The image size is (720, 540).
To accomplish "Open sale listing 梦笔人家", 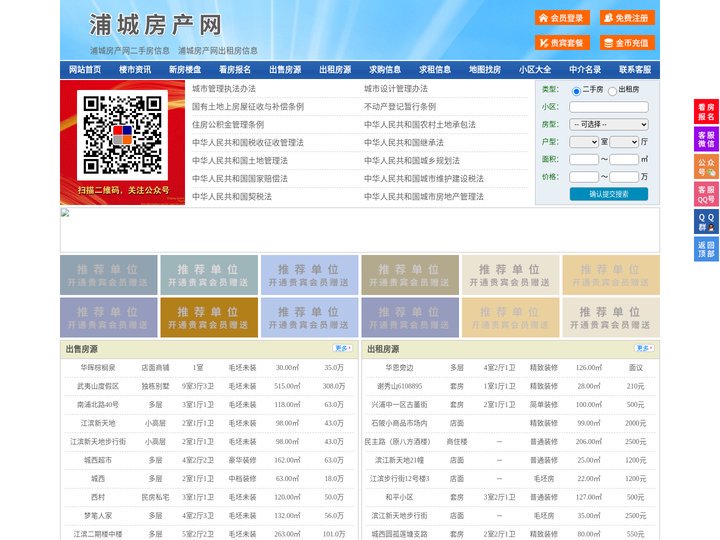I will click(98, 516).
